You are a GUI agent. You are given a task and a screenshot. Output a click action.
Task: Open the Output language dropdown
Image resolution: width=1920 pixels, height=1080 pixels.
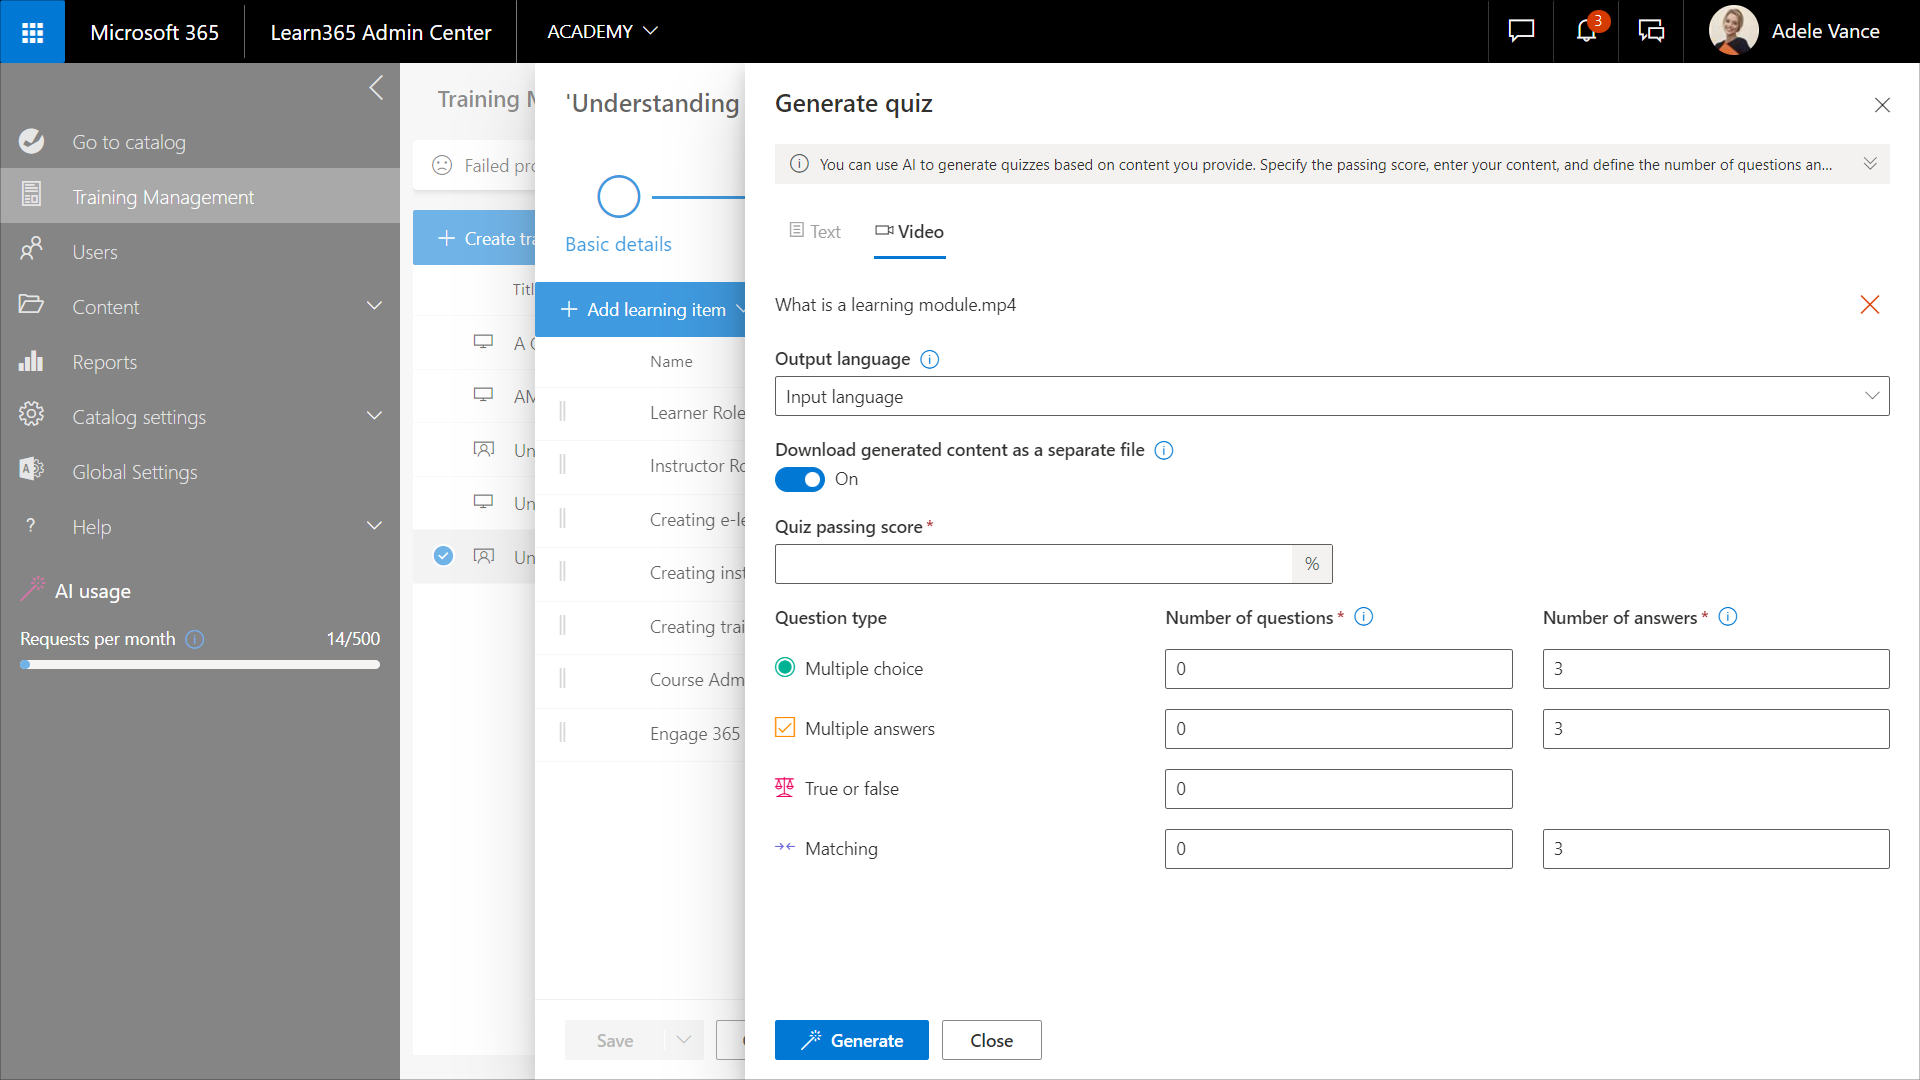coord(1331,397)
